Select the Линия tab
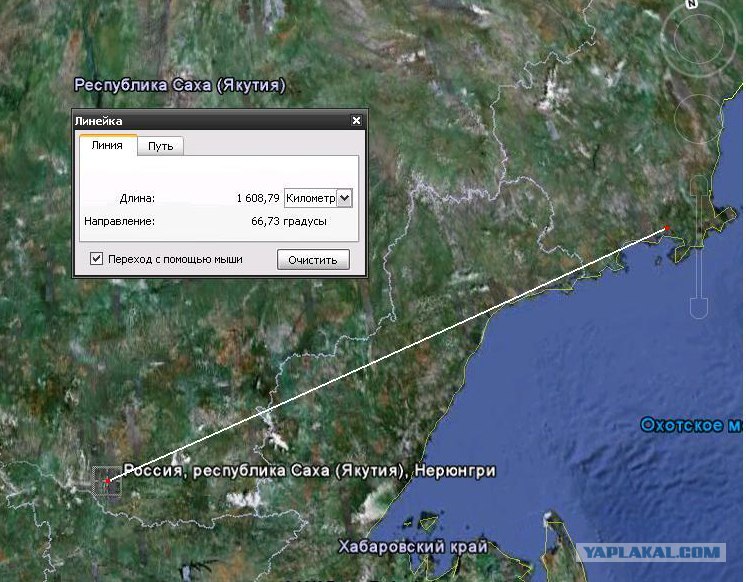 (108, 145)
